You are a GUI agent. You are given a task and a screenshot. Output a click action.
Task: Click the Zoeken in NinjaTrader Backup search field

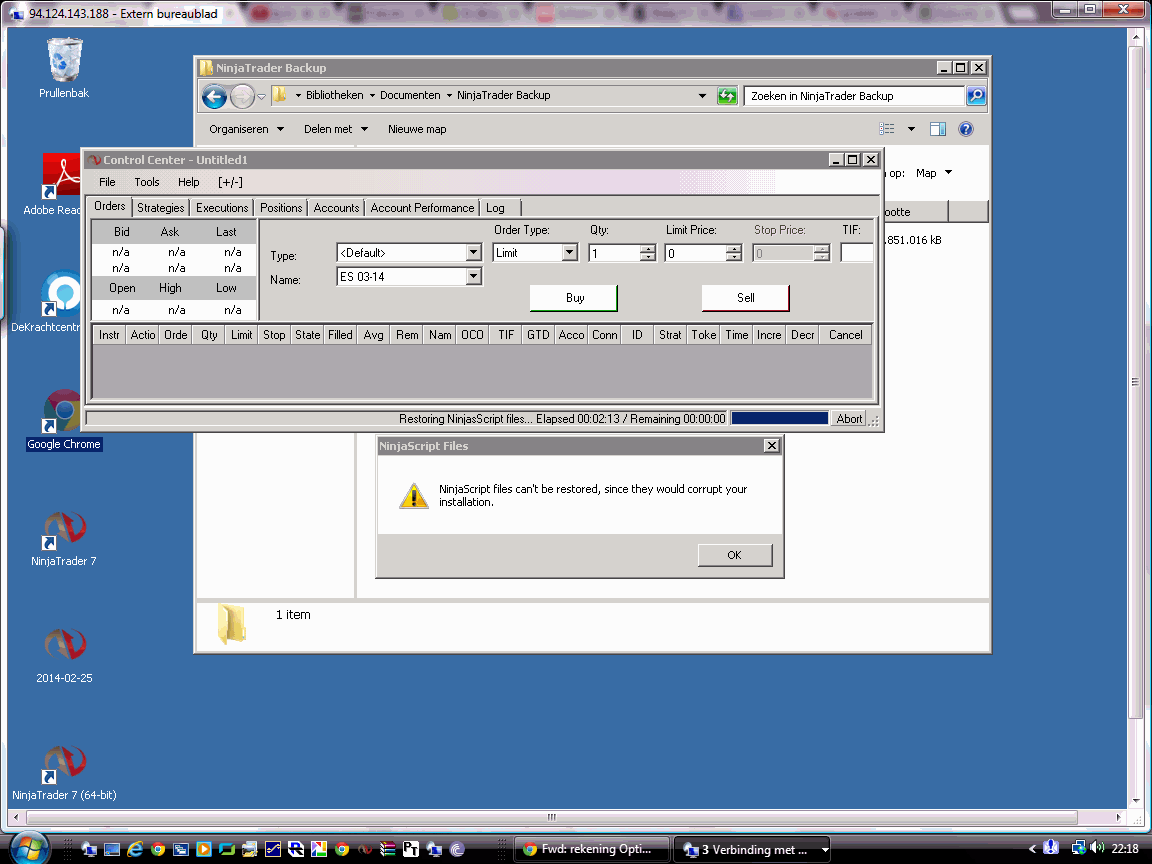click(x=853, y=96)
